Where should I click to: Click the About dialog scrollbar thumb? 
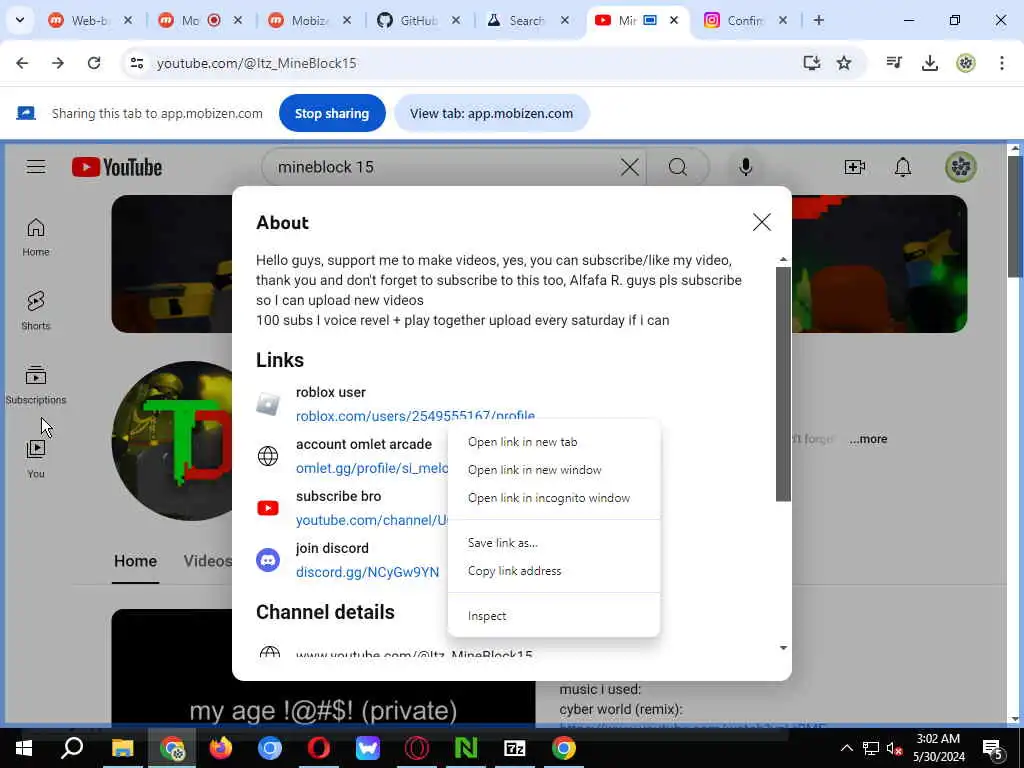click(783, 383)
